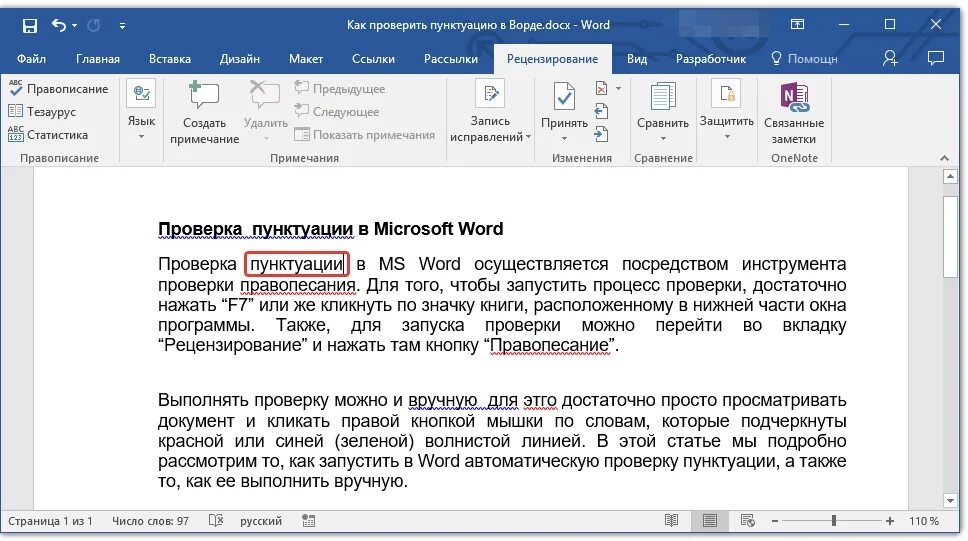968x541 pixels.
Task: Open Связанные заметки OneNote
Action: coord(794,113)
